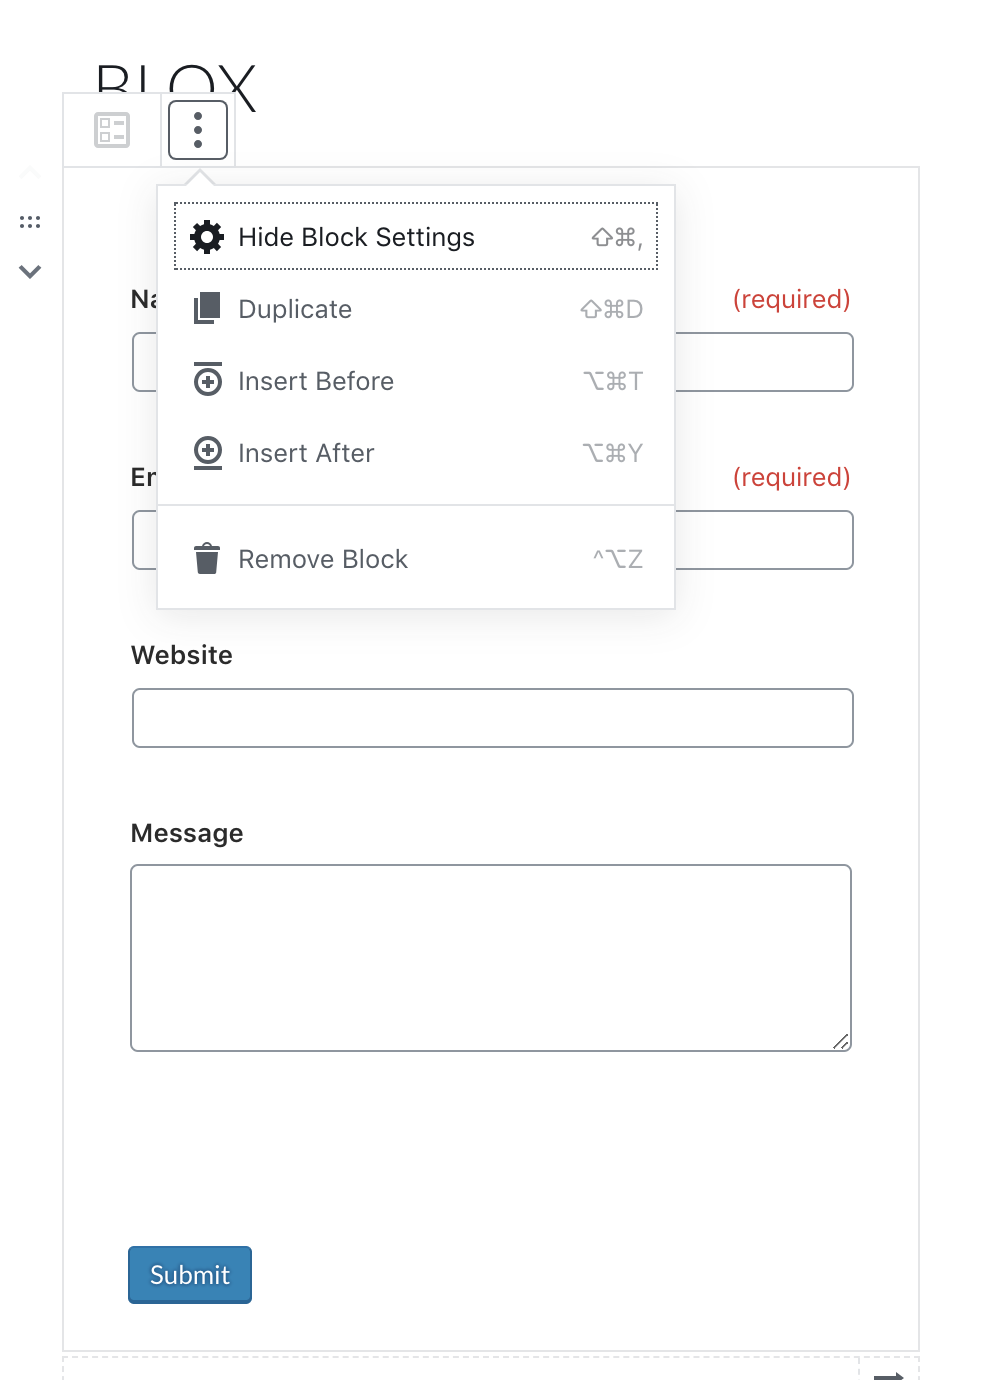The image size is (984, 1380).
Task: Click the Email field's (required) text
Action: click(791, 477)
